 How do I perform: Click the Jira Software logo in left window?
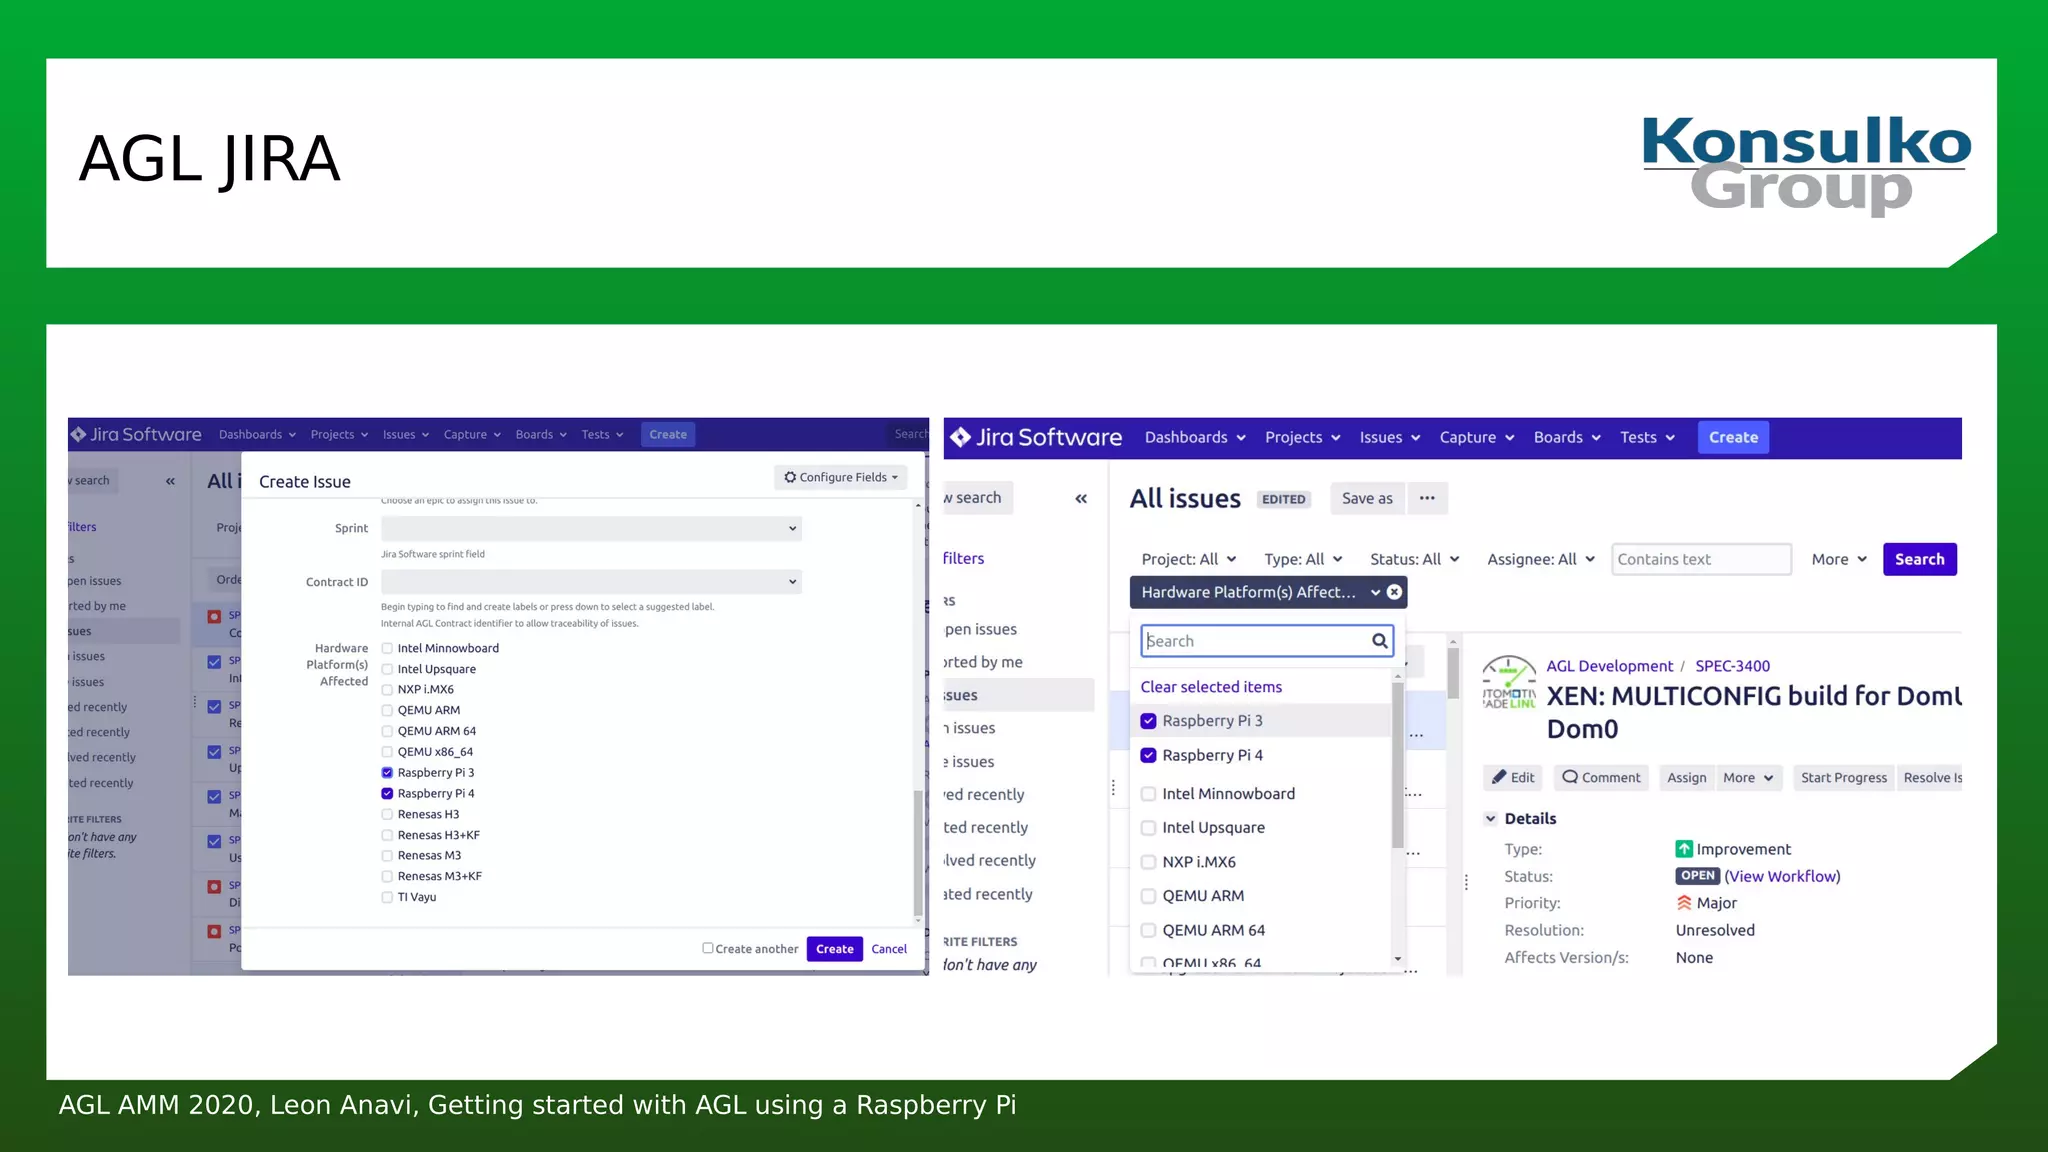[x=136, y=434]
